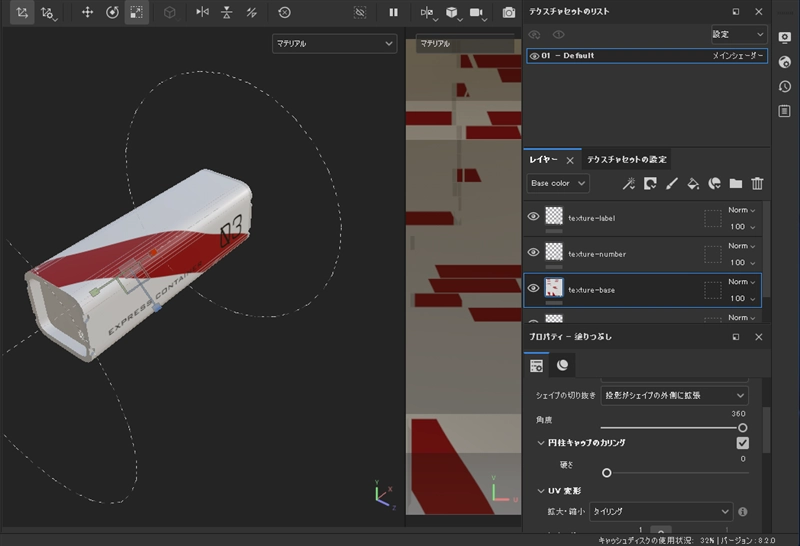Hide the texture-label layer

[533, 217]
